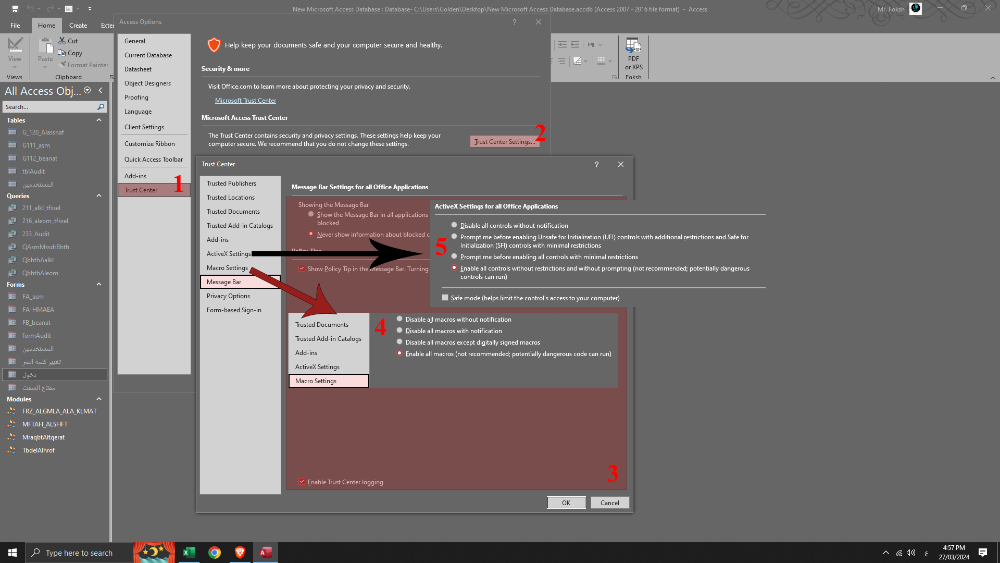
Task: Collapse the ribbon with the chevron
Action: (x=992, y=77)
